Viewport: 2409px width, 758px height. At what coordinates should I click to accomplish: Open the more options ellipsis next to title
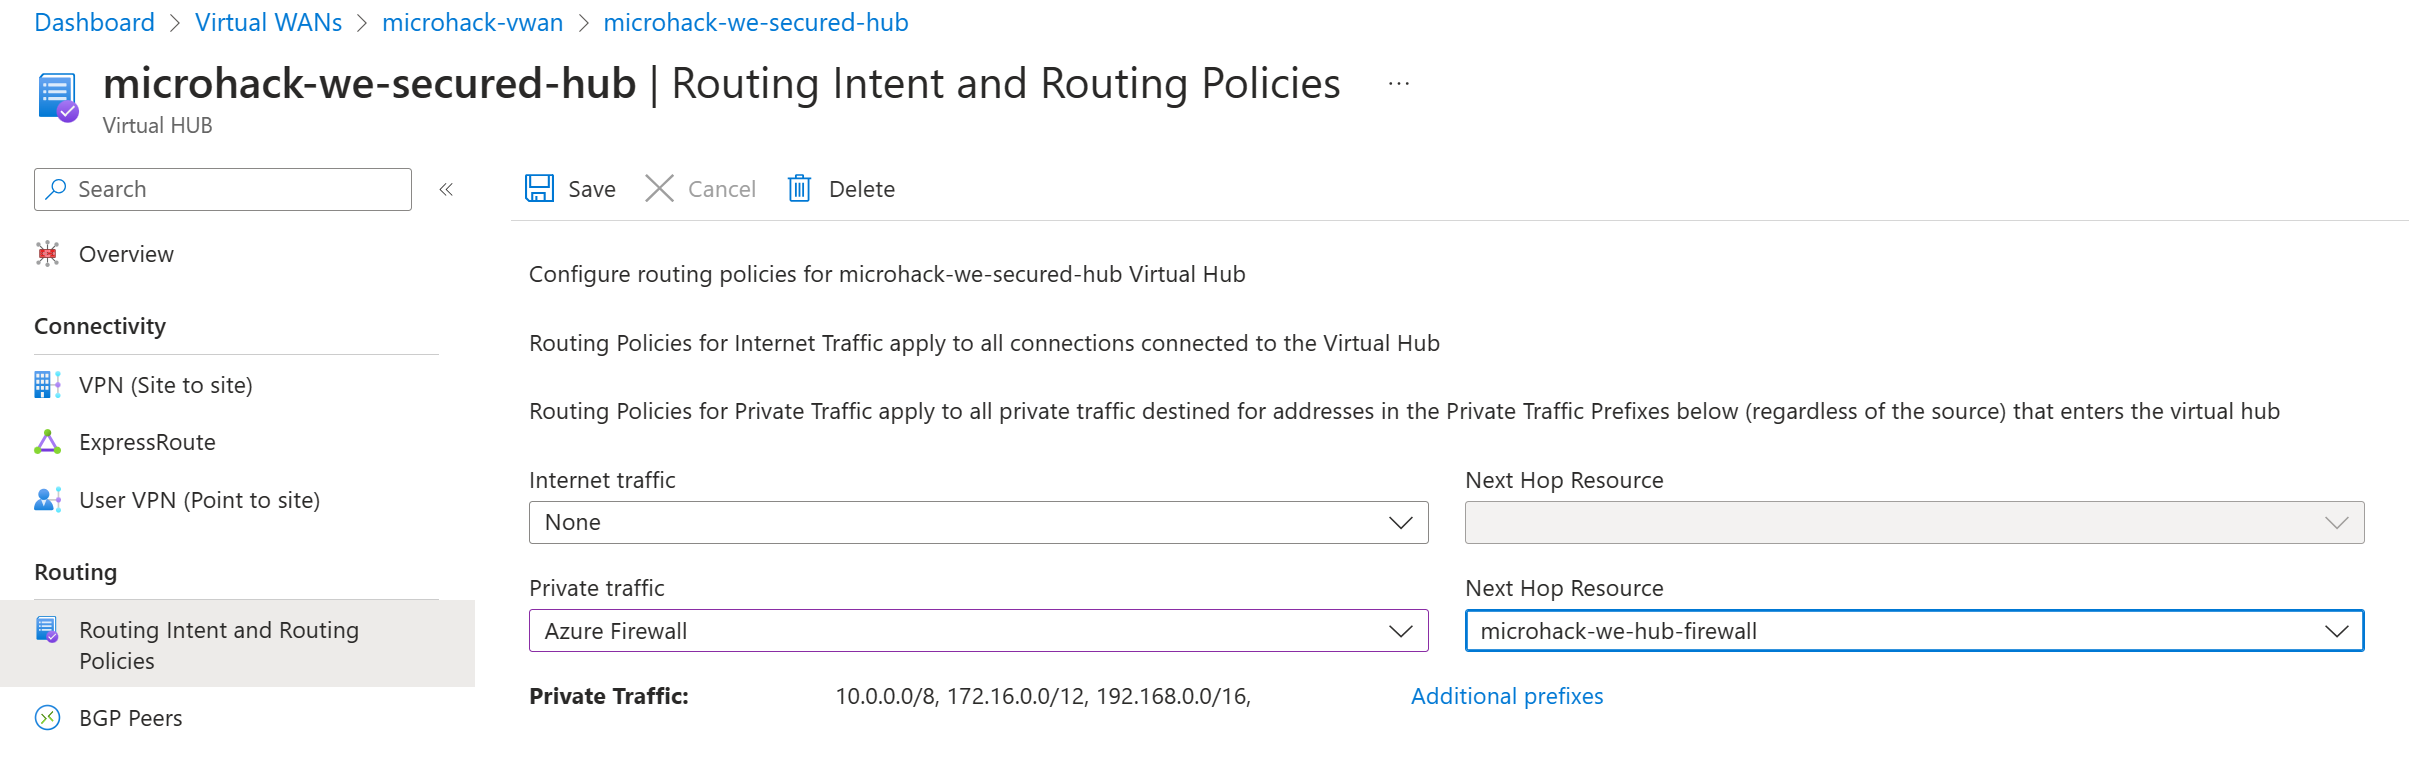1399,84
